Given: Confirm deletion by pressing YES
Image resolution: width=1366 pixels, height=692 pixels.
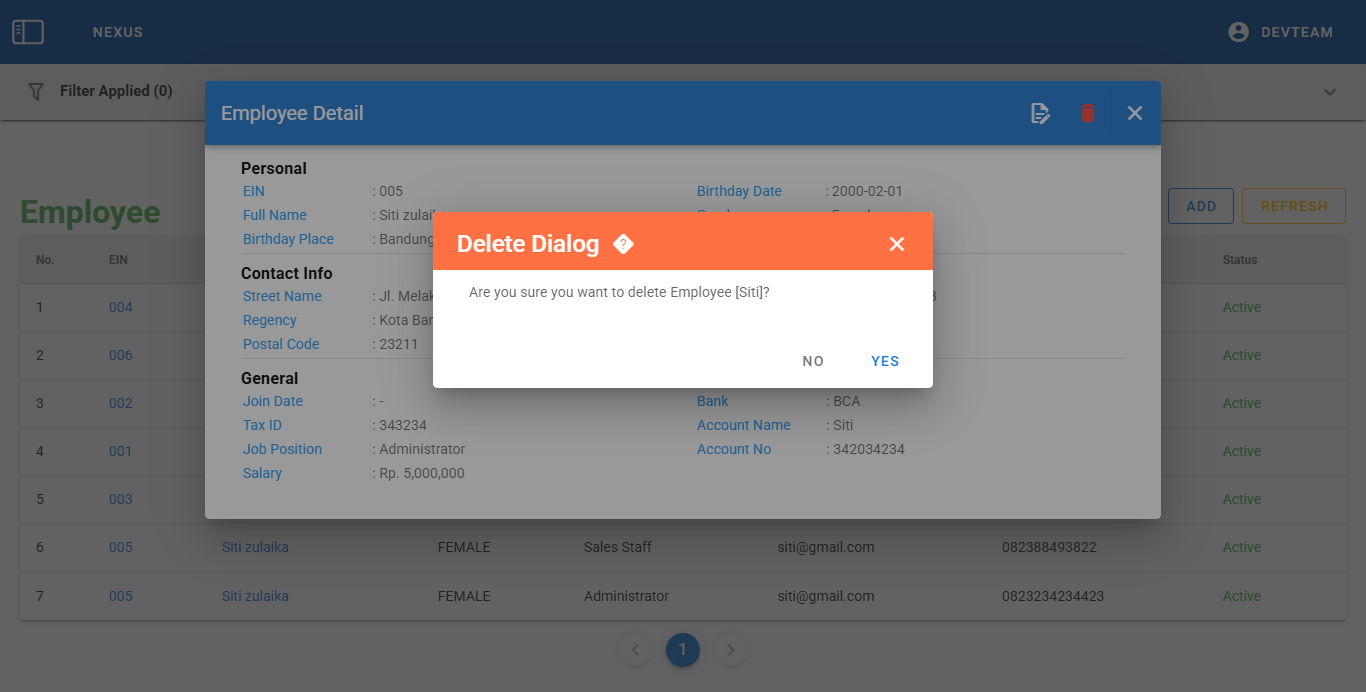Looking at the screenshot, I should coord(885,361).
